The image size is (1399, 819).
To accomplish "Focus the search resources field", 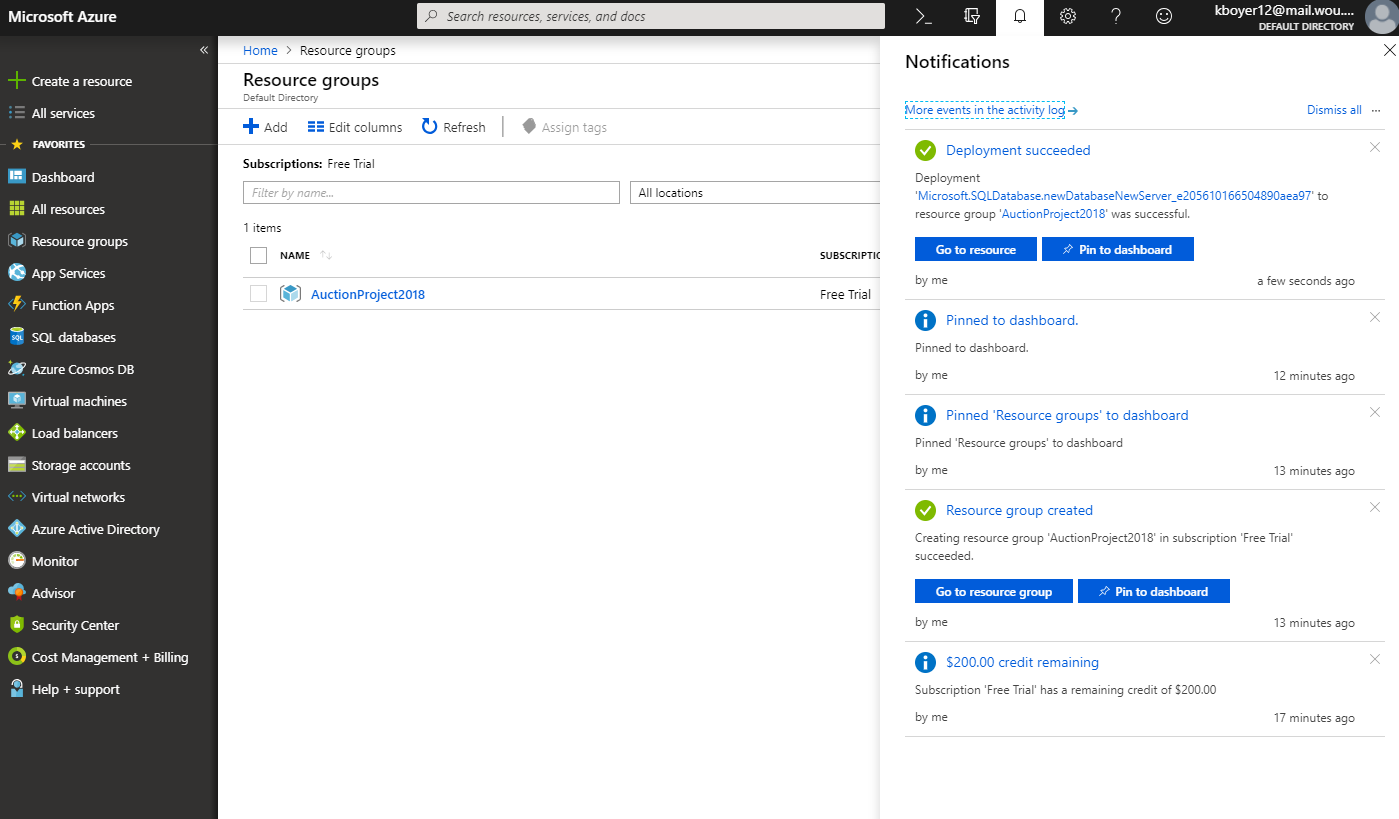I will tap(650, 16).
